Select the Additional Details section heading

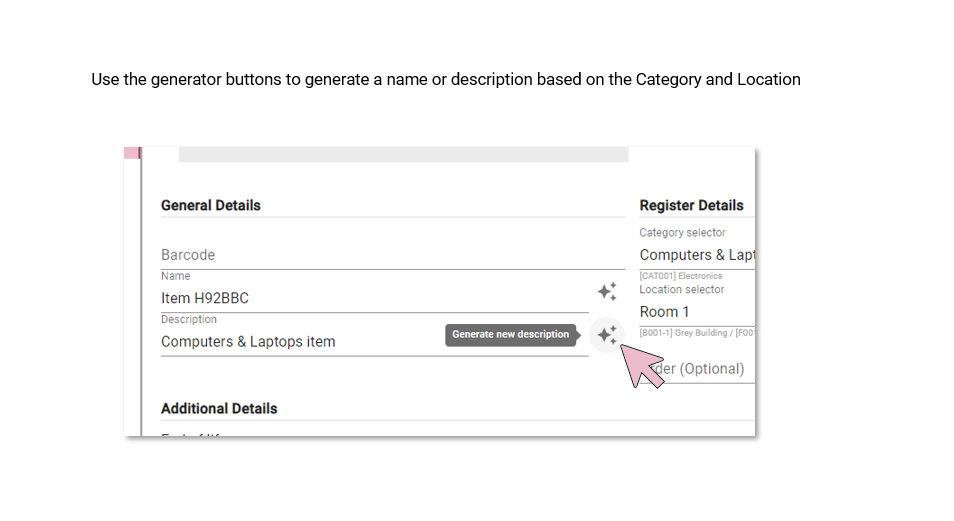(219, 408)
